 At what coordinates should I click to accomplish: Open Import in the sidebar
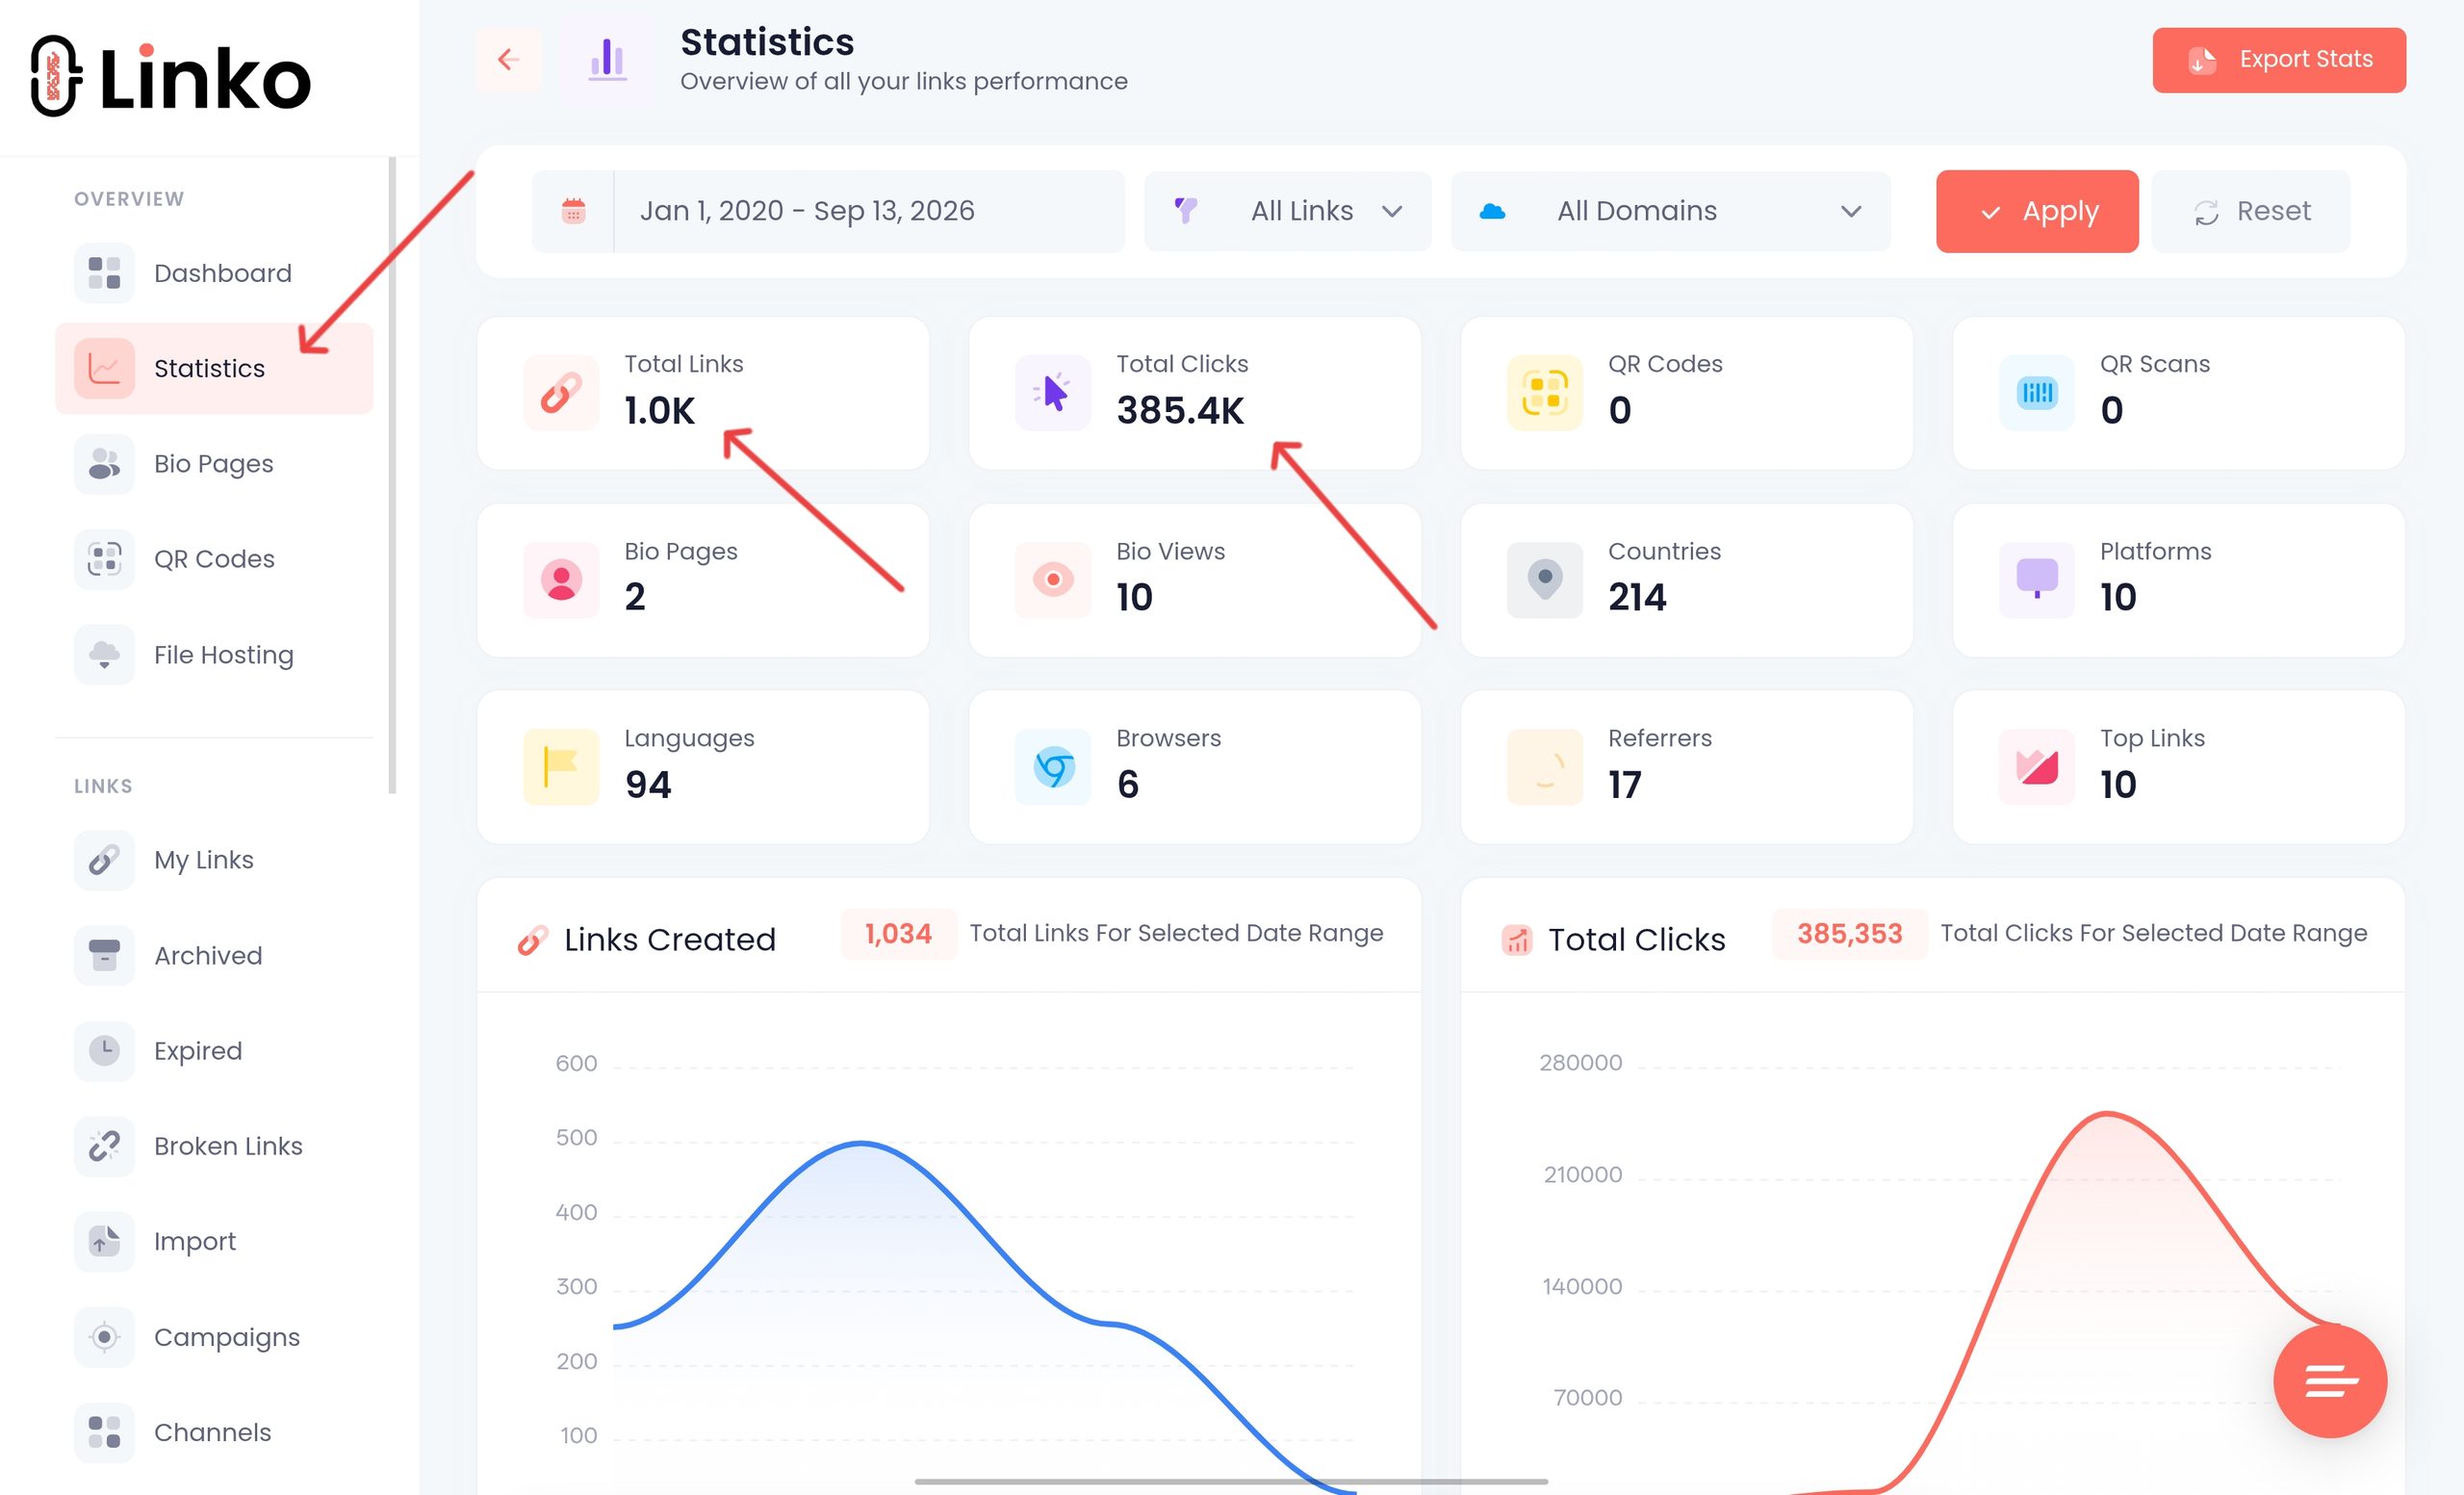(x=214, y=1241)
